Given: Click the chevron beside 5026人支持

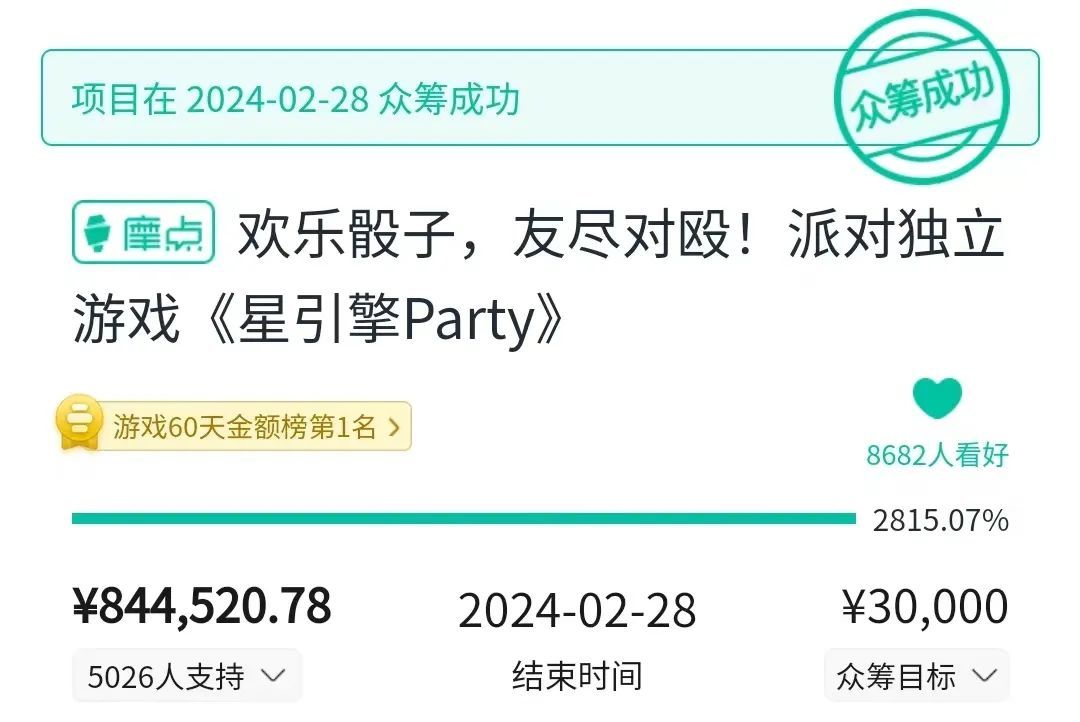Looking at the screenshot, I should [272, 676].
